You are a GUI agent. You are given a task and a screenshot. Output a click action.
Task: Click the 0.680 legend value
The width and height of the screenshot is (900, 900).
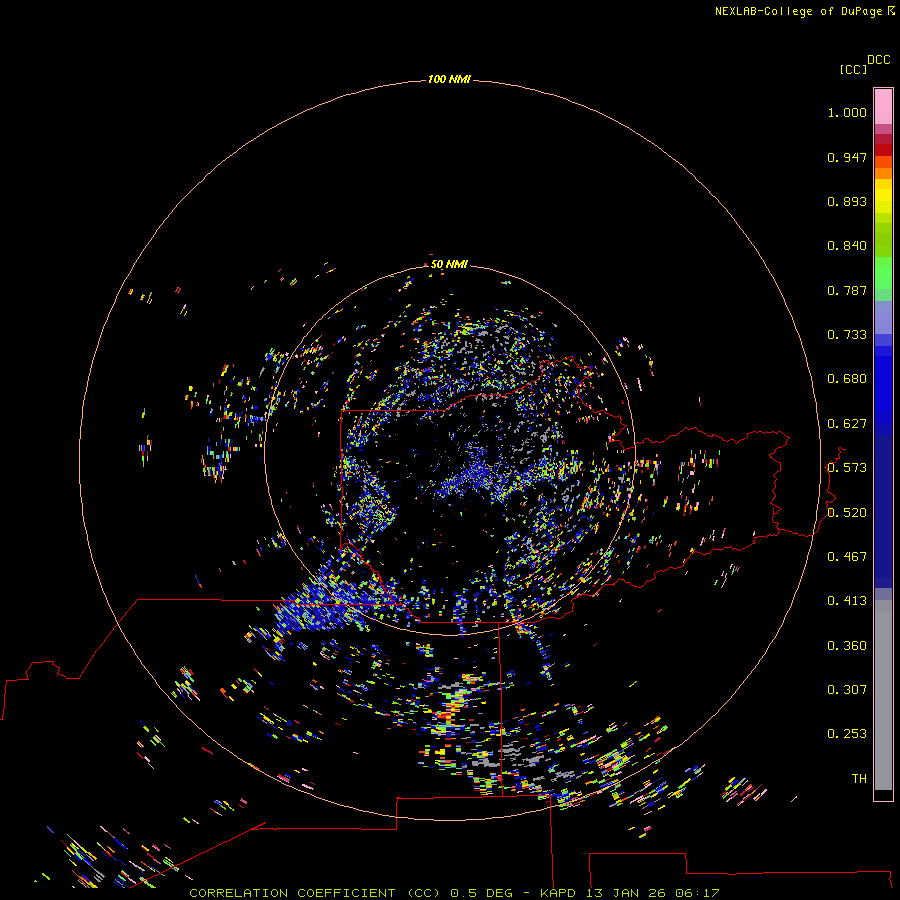tap(847, 379)
